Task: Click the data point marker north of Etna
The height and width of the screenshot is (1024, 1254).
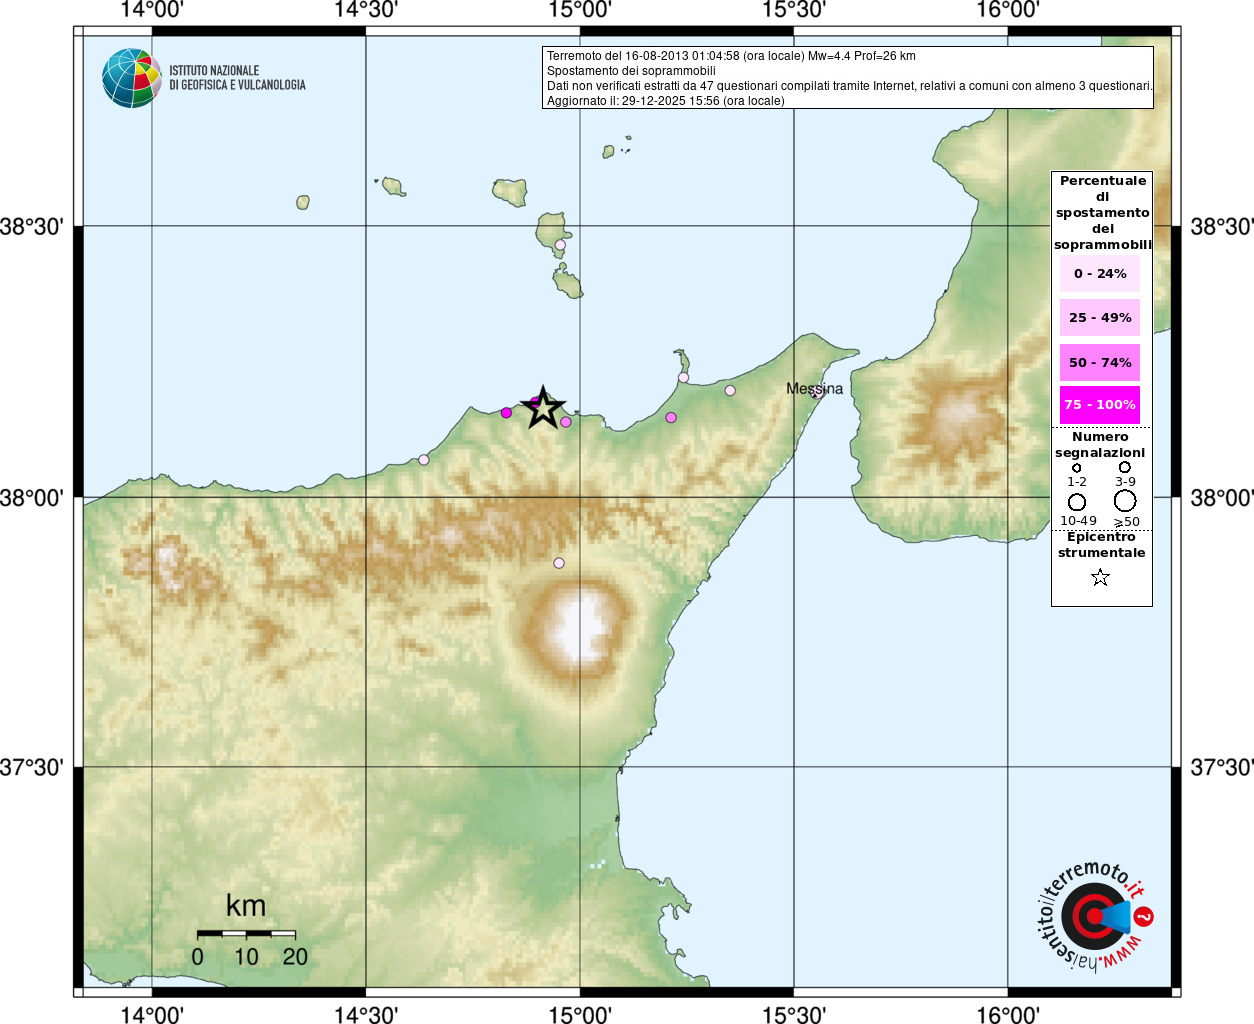Action: (x=559, y=563)
